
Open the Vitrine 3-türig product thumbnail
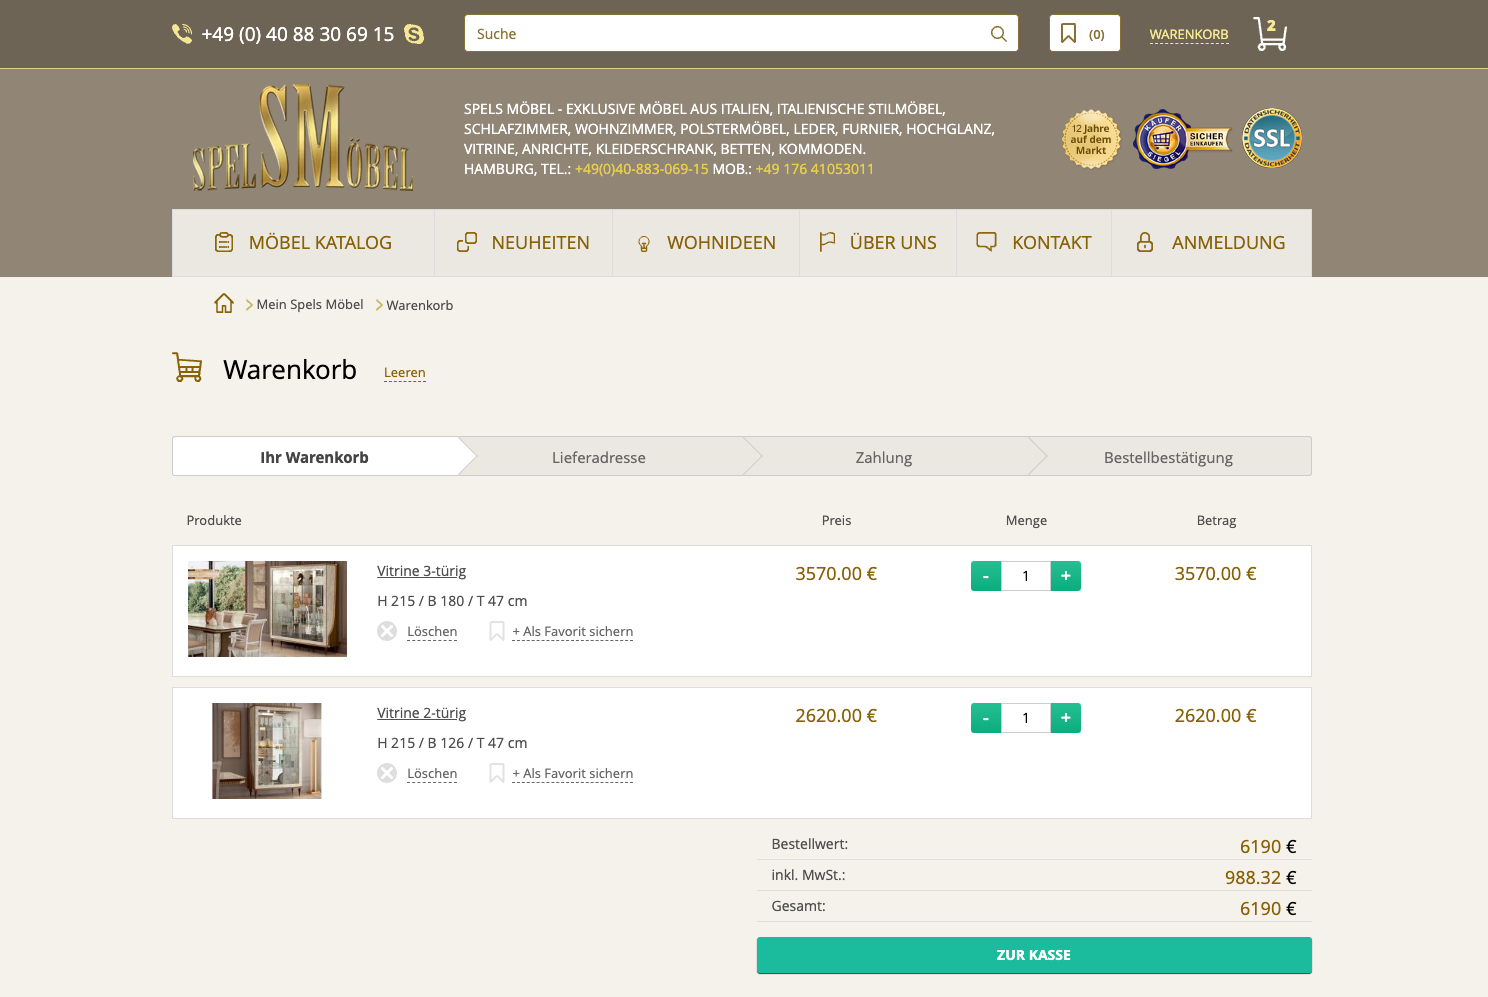pos(267,609)
